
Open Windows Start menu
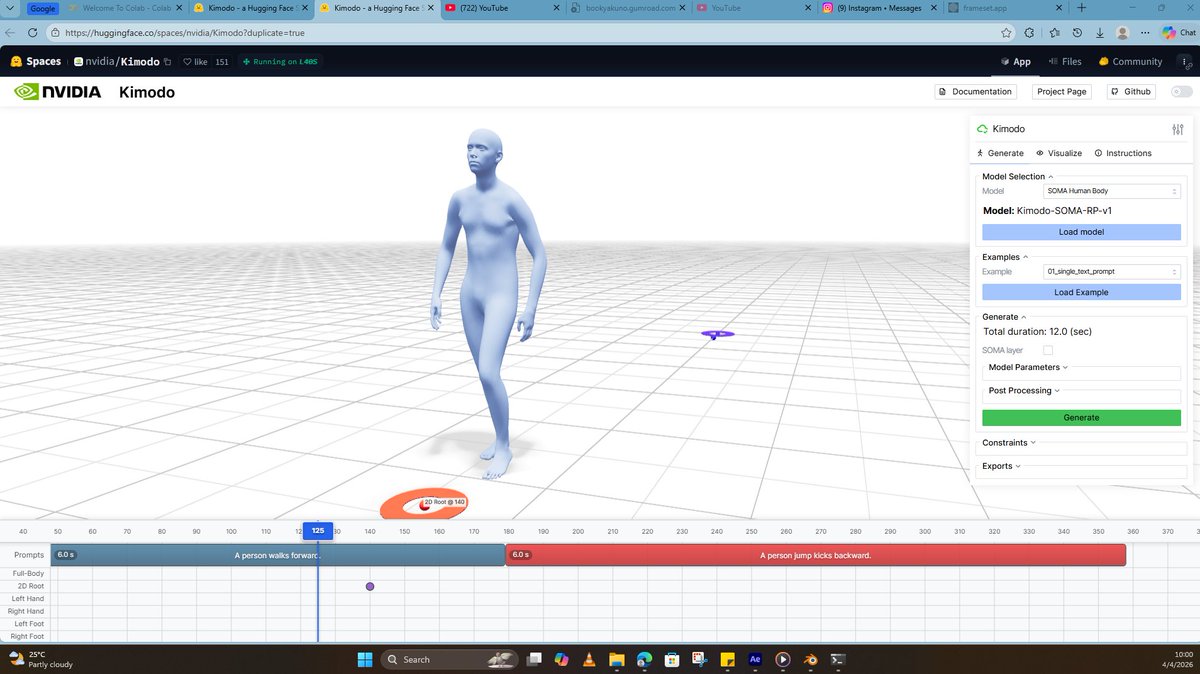(364, 659)
